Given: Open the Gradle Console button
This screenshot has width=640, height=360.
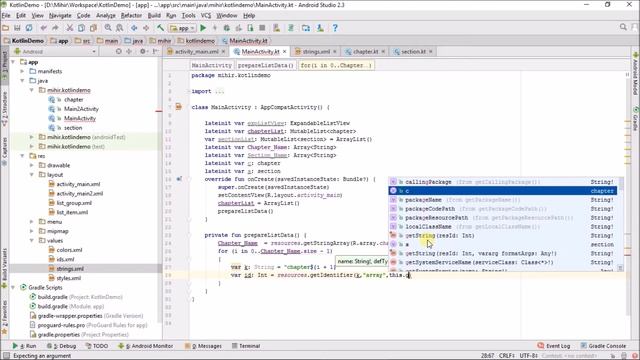Looking at the screenshot, I should tap(603, 346).
